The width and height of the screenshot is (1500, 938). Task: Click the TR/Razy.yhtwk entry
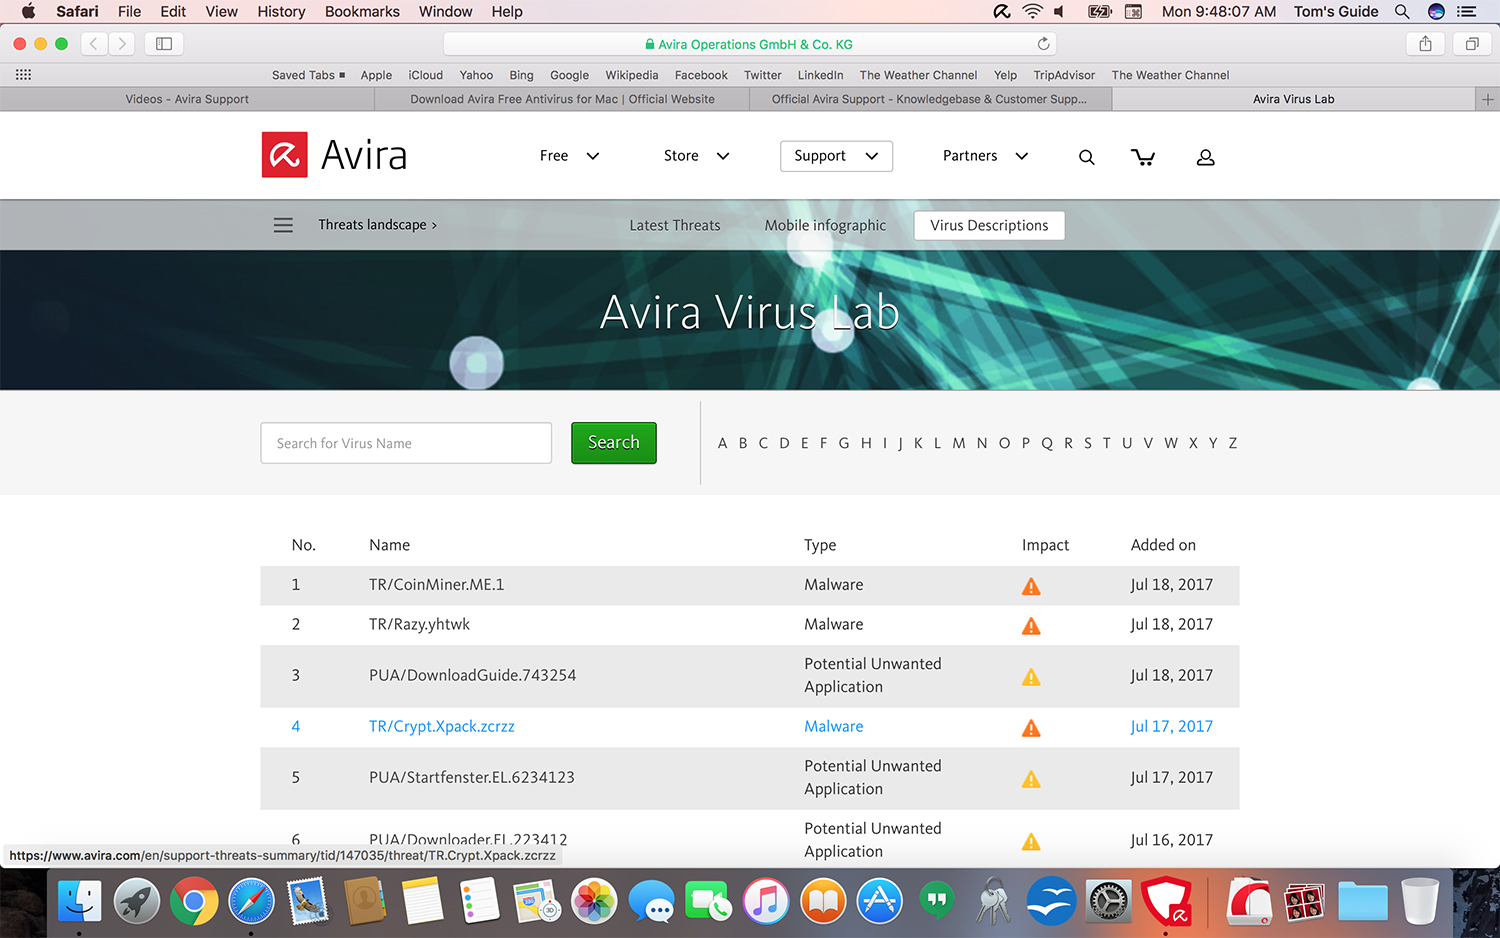point(419,624)
